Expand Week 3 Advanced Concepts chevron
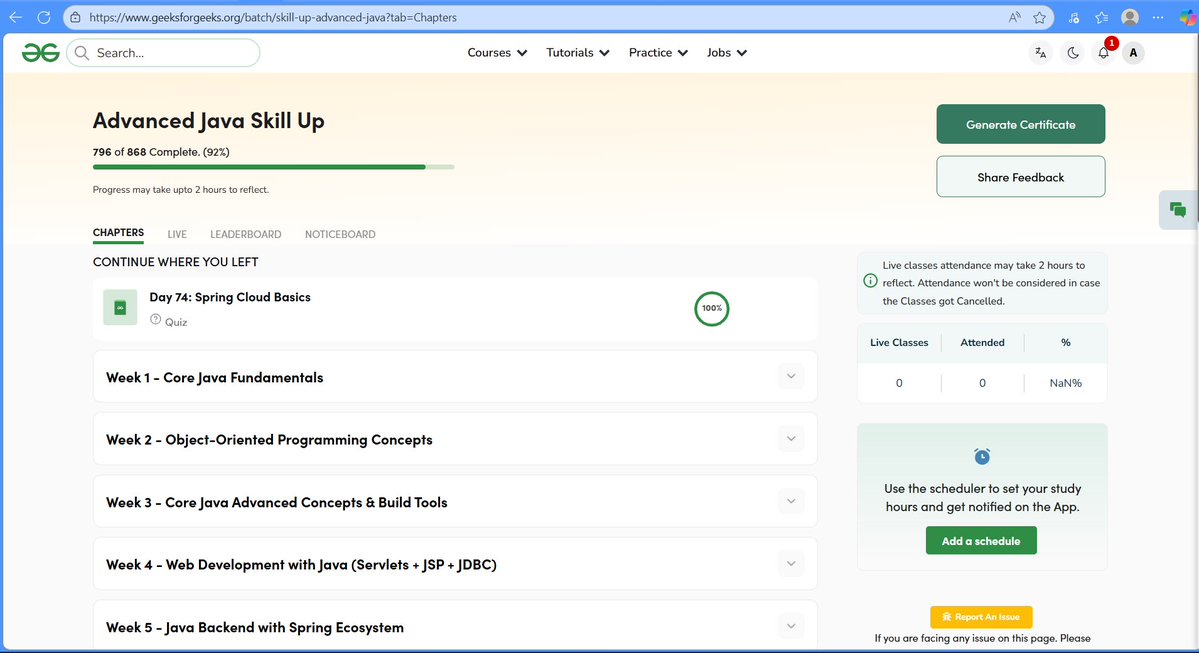The height and width of the screenshot is (653, 1199). [x=791, y=502]
